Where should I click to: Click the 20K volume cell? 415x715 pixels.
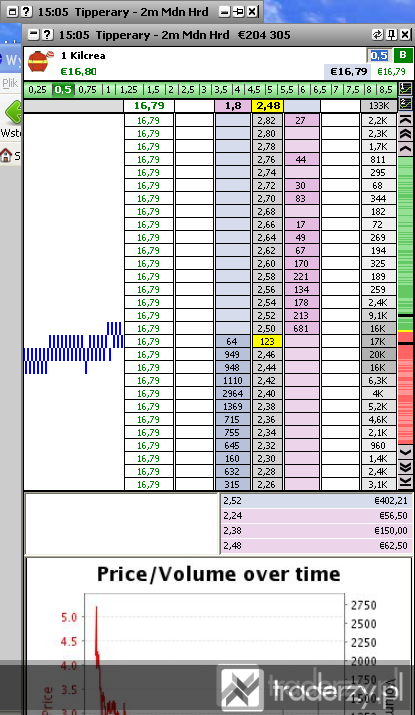point(378,354)
